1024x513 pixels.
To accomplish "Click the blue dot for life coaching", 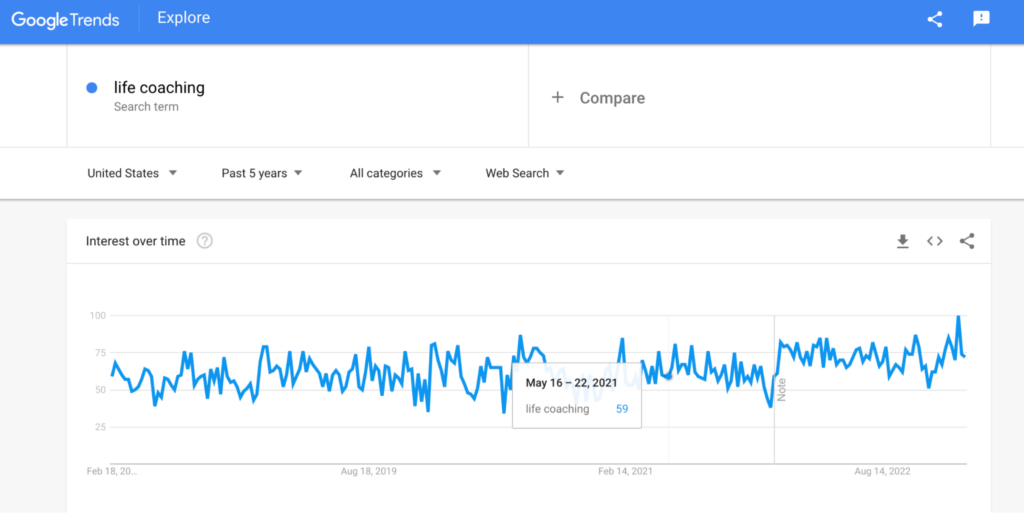I will click(92, 87).
